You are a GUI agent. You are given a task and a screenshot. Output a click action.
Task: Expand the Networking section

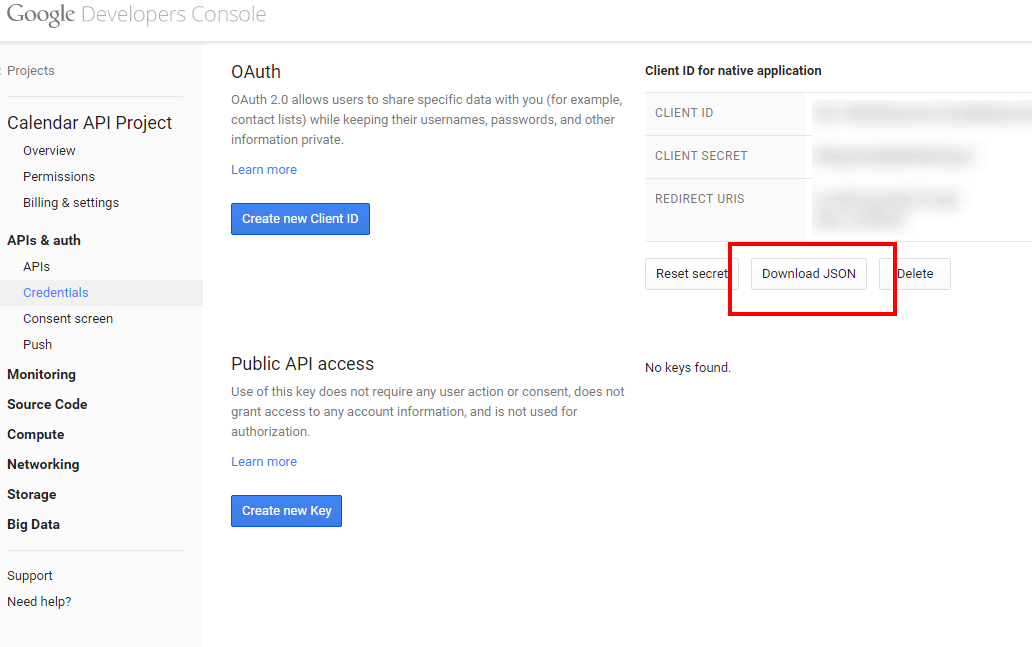(43, 464)
